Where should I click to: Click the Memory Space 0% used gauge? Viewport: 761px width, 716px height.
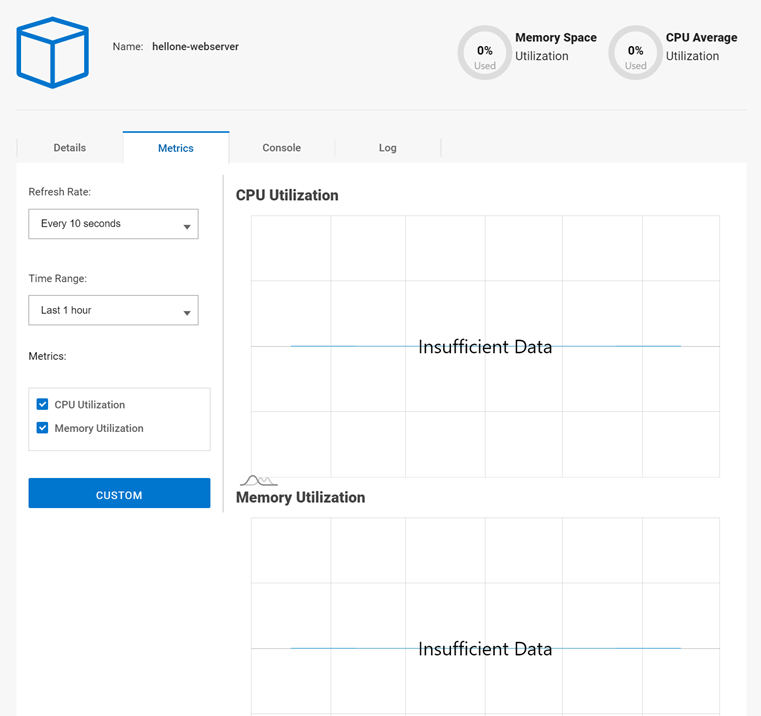click(x=484, y=52)
